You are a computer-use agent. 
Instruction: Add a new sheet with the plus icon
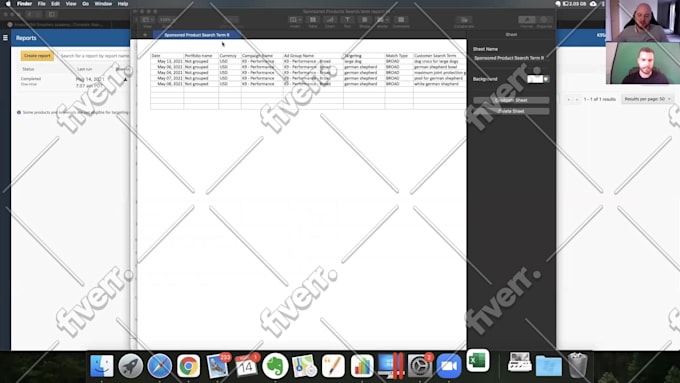[145, 35]
